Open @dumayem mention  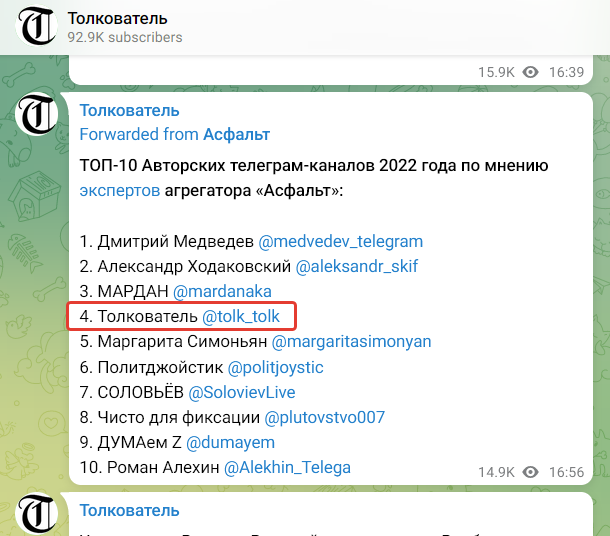pyautogui.click(x=230, y=443)
